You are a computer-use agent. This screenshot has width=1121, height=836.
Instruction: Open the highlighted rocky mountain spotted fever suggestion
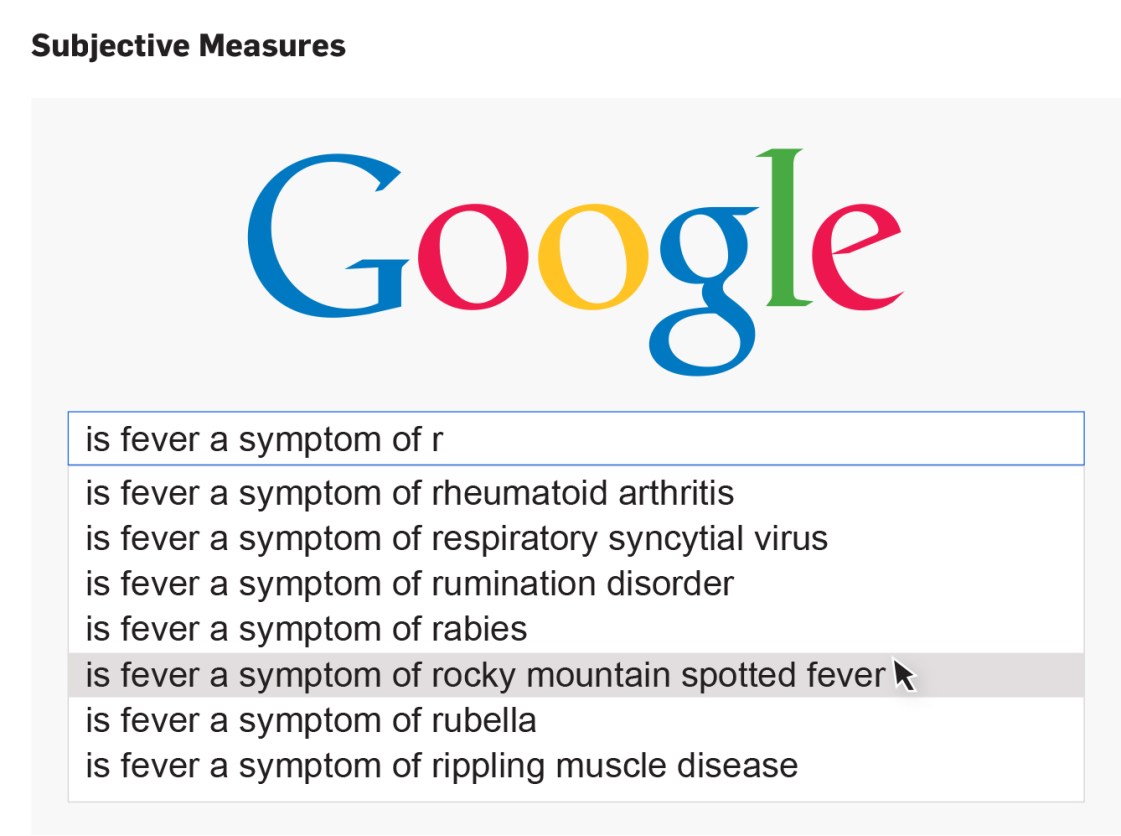pyautogui.click(x=485, y=675)
